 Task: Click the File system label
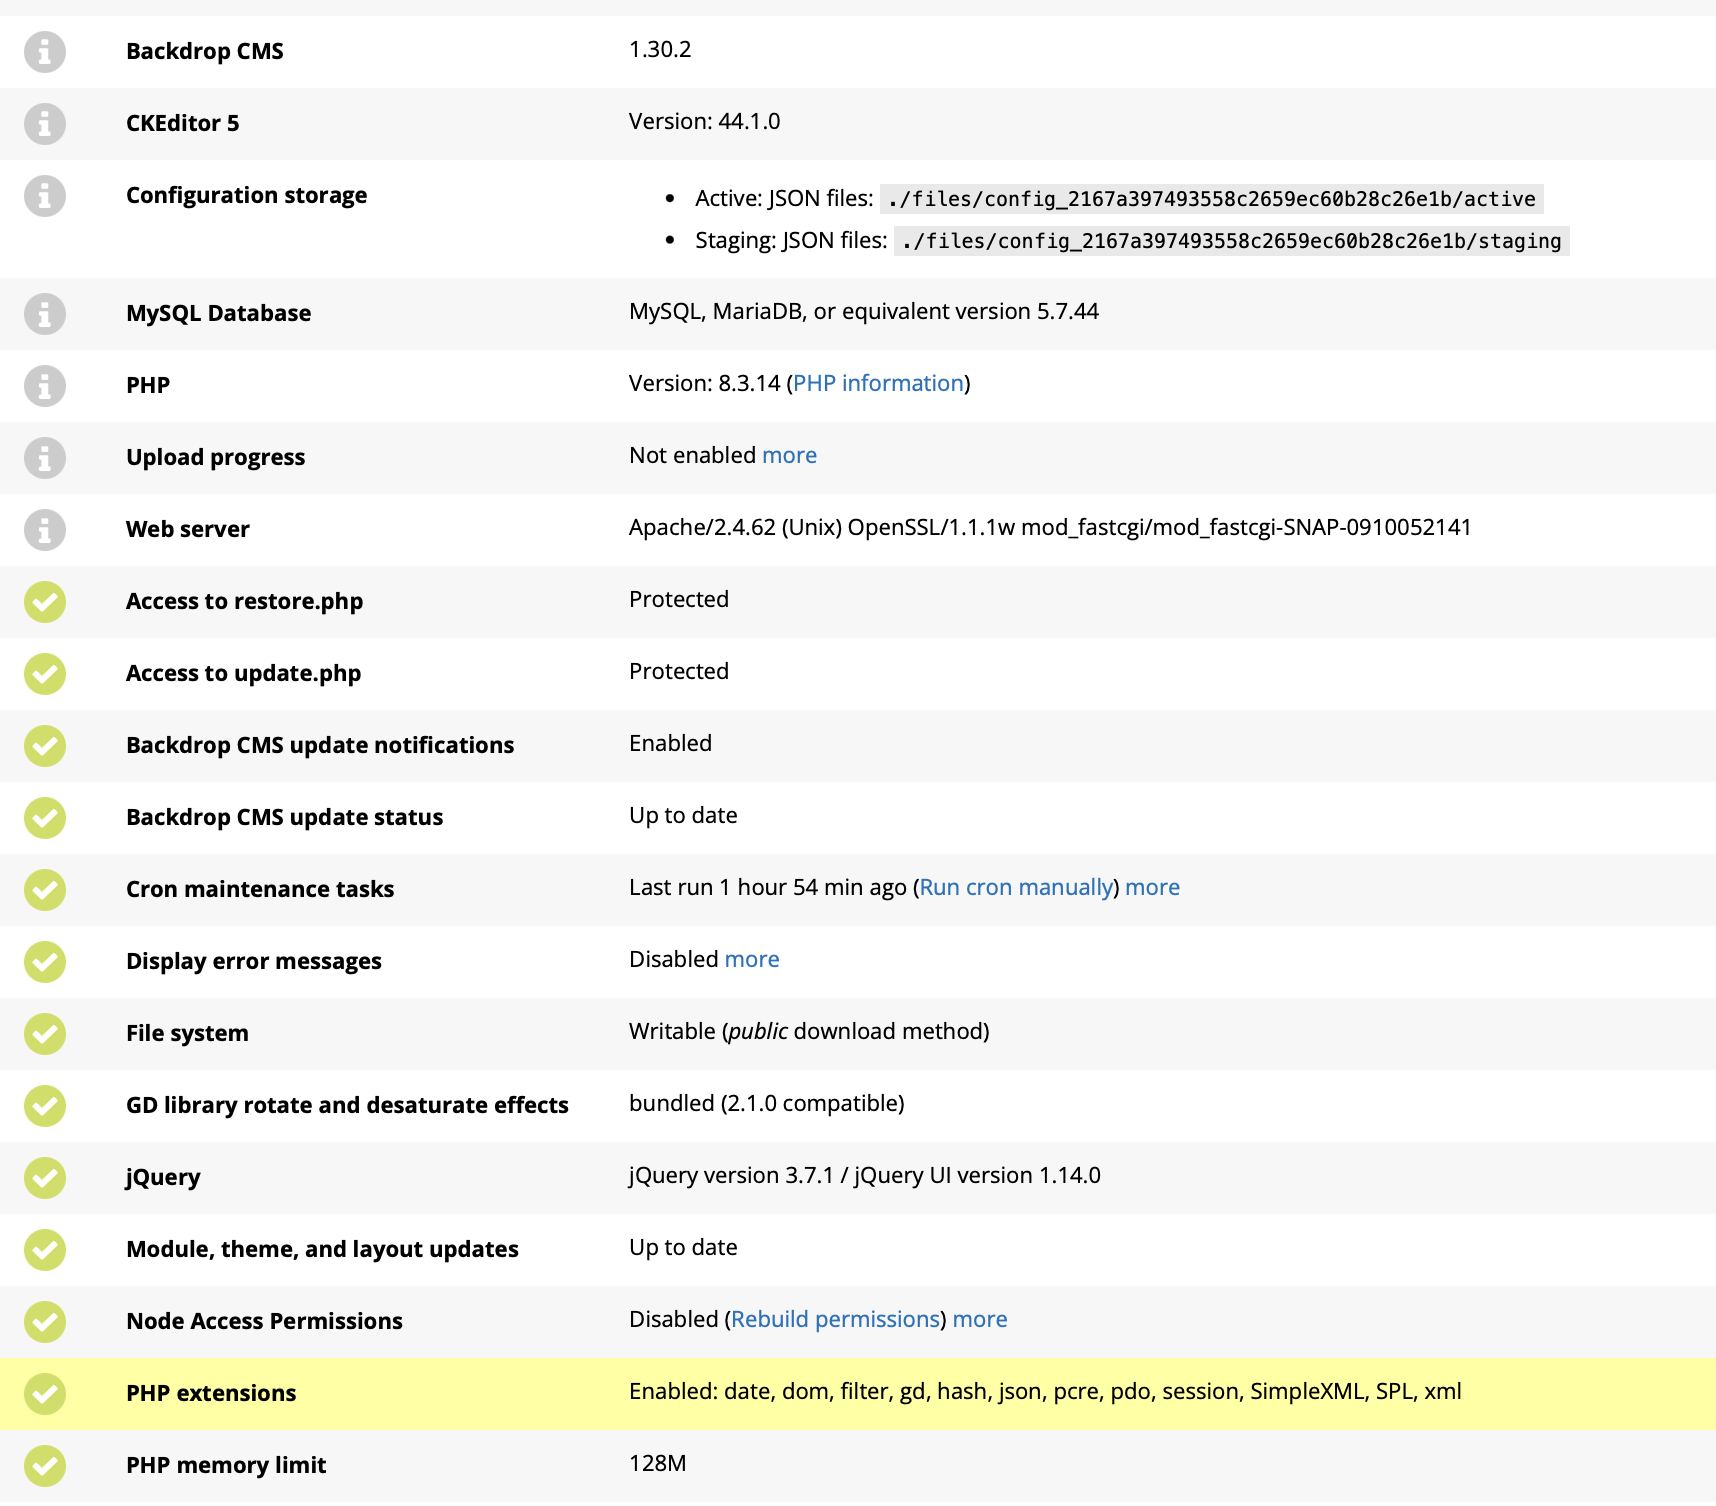coord(187,1034)
